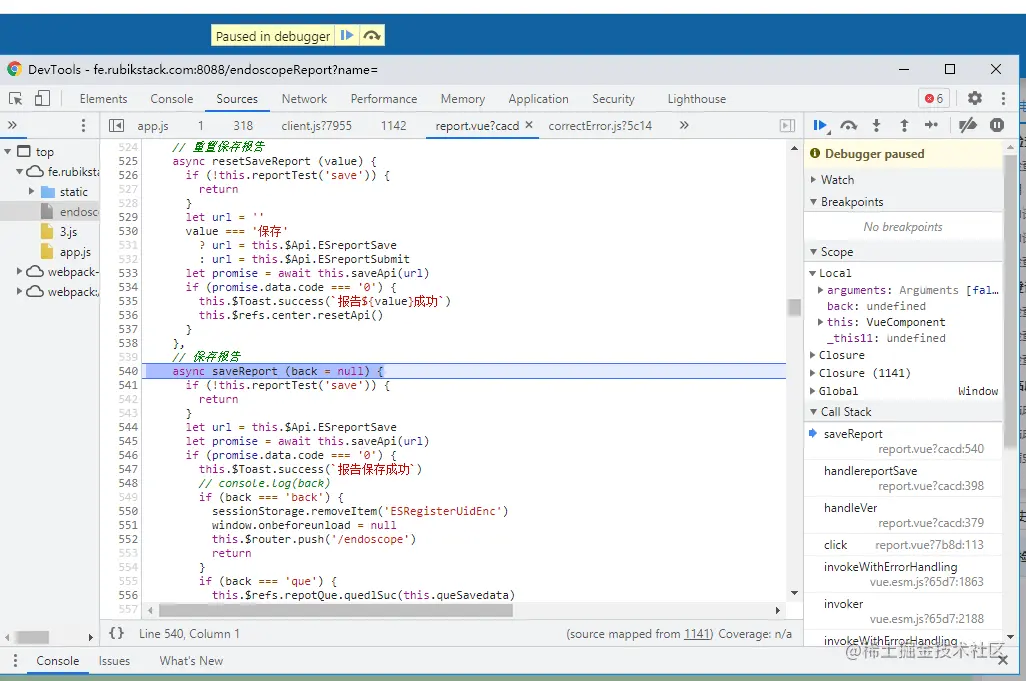The image size is (1026, 681).
Task: Pretty print the source with braces button
Action: [116, 633]
